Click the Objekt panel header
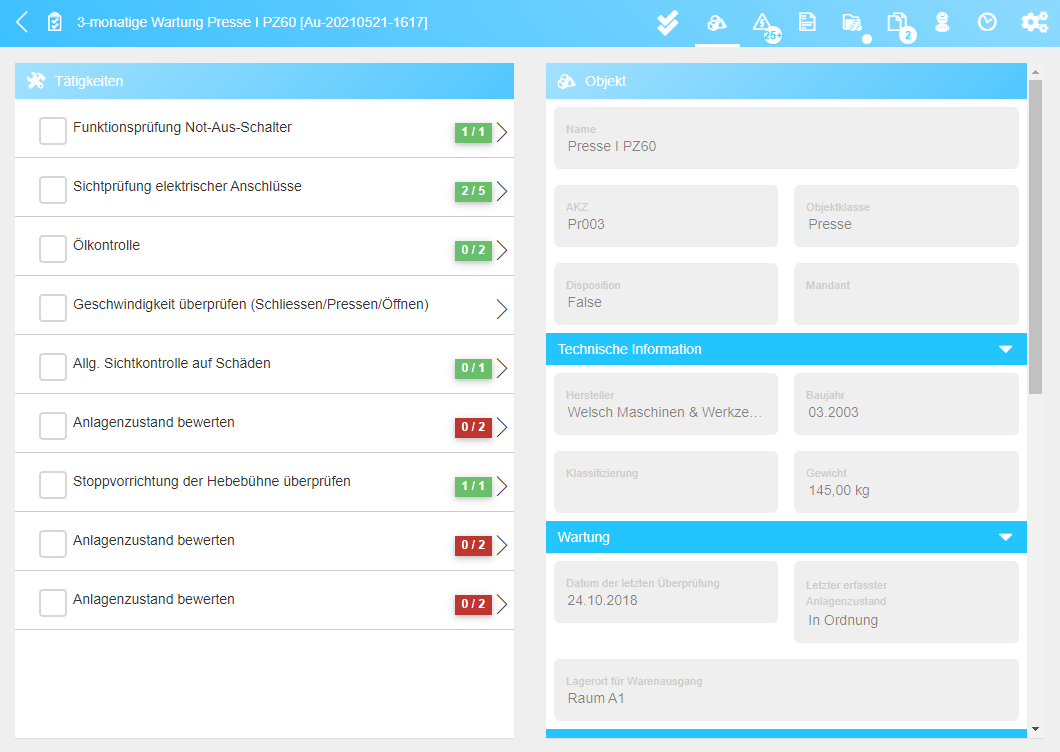Image resolution: width=1060 pixels, height=752 pixels. click(786, 81)
